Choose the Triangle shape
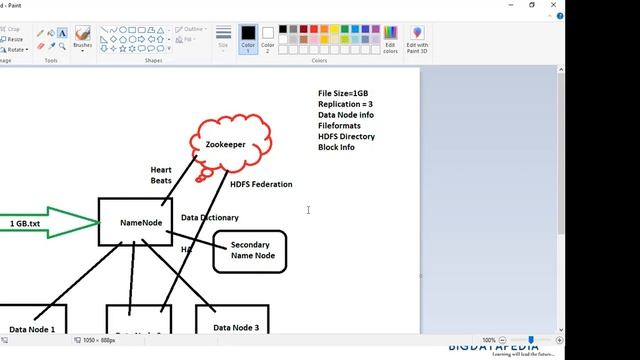640x360 pixels. pyautogui.click(x=160, y=30)
